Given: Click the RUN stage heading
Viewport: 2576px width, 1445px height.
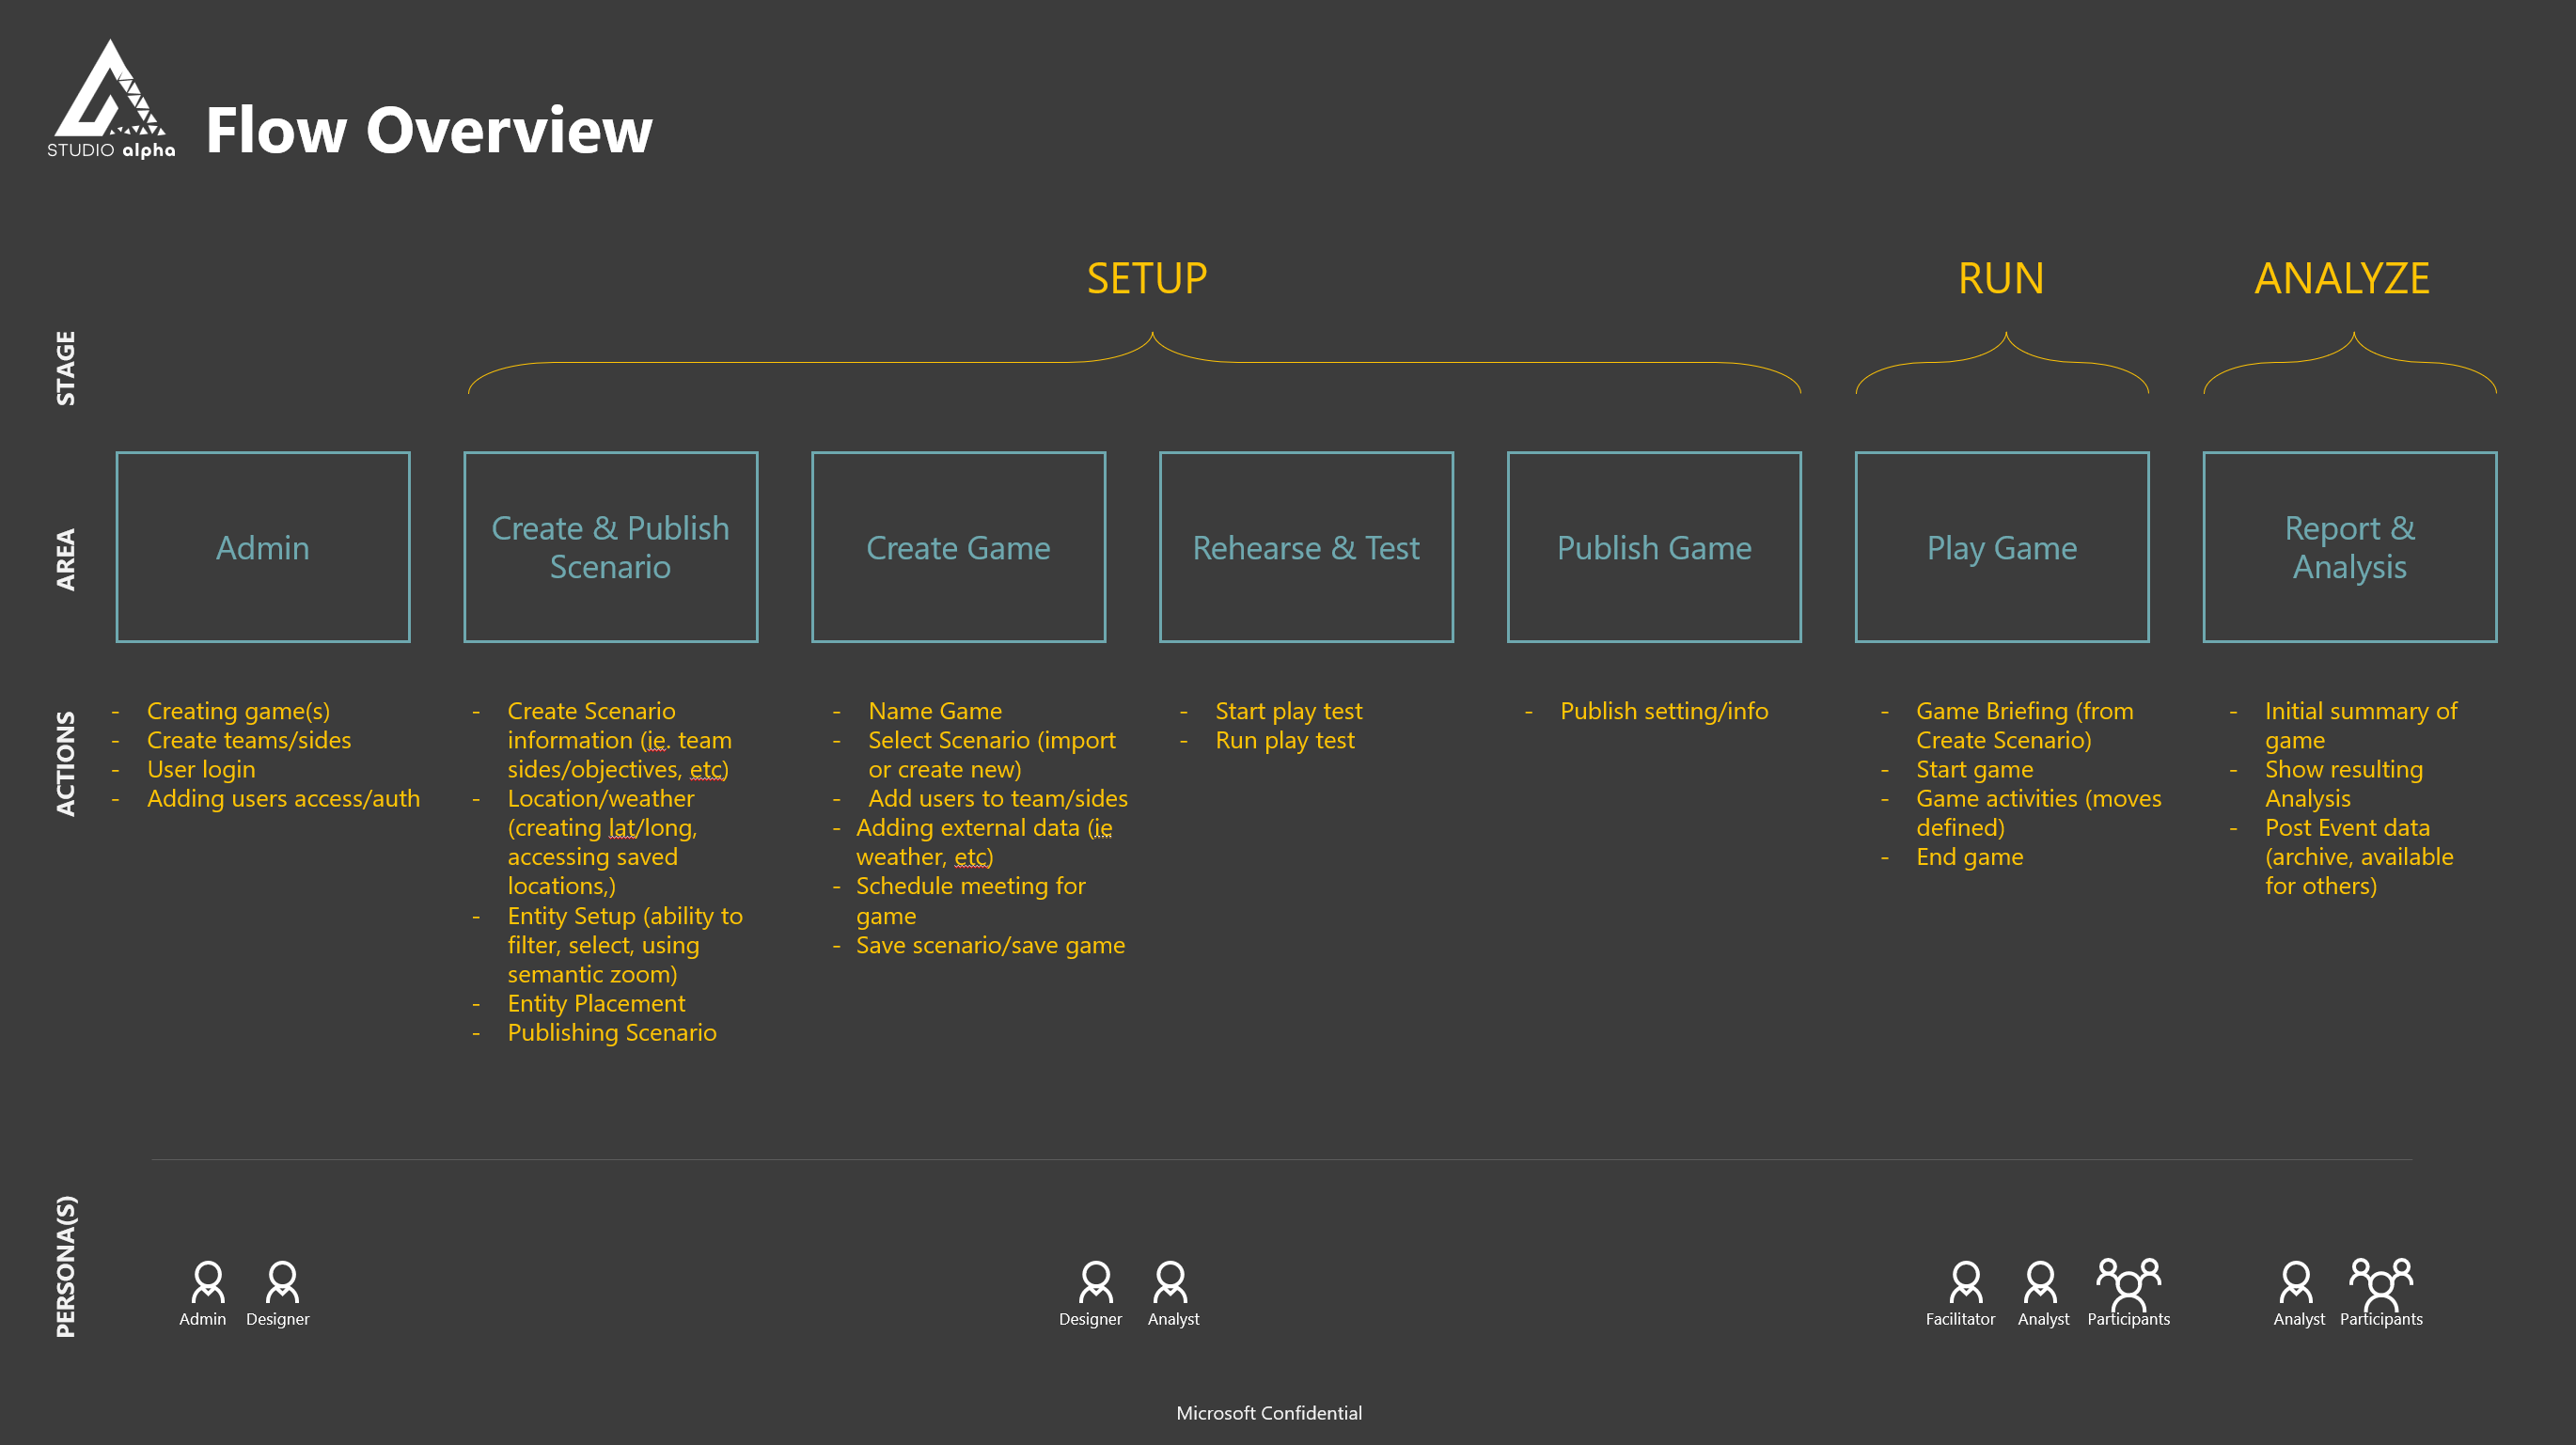Looking at the screenshot, I should (2001, 278).
